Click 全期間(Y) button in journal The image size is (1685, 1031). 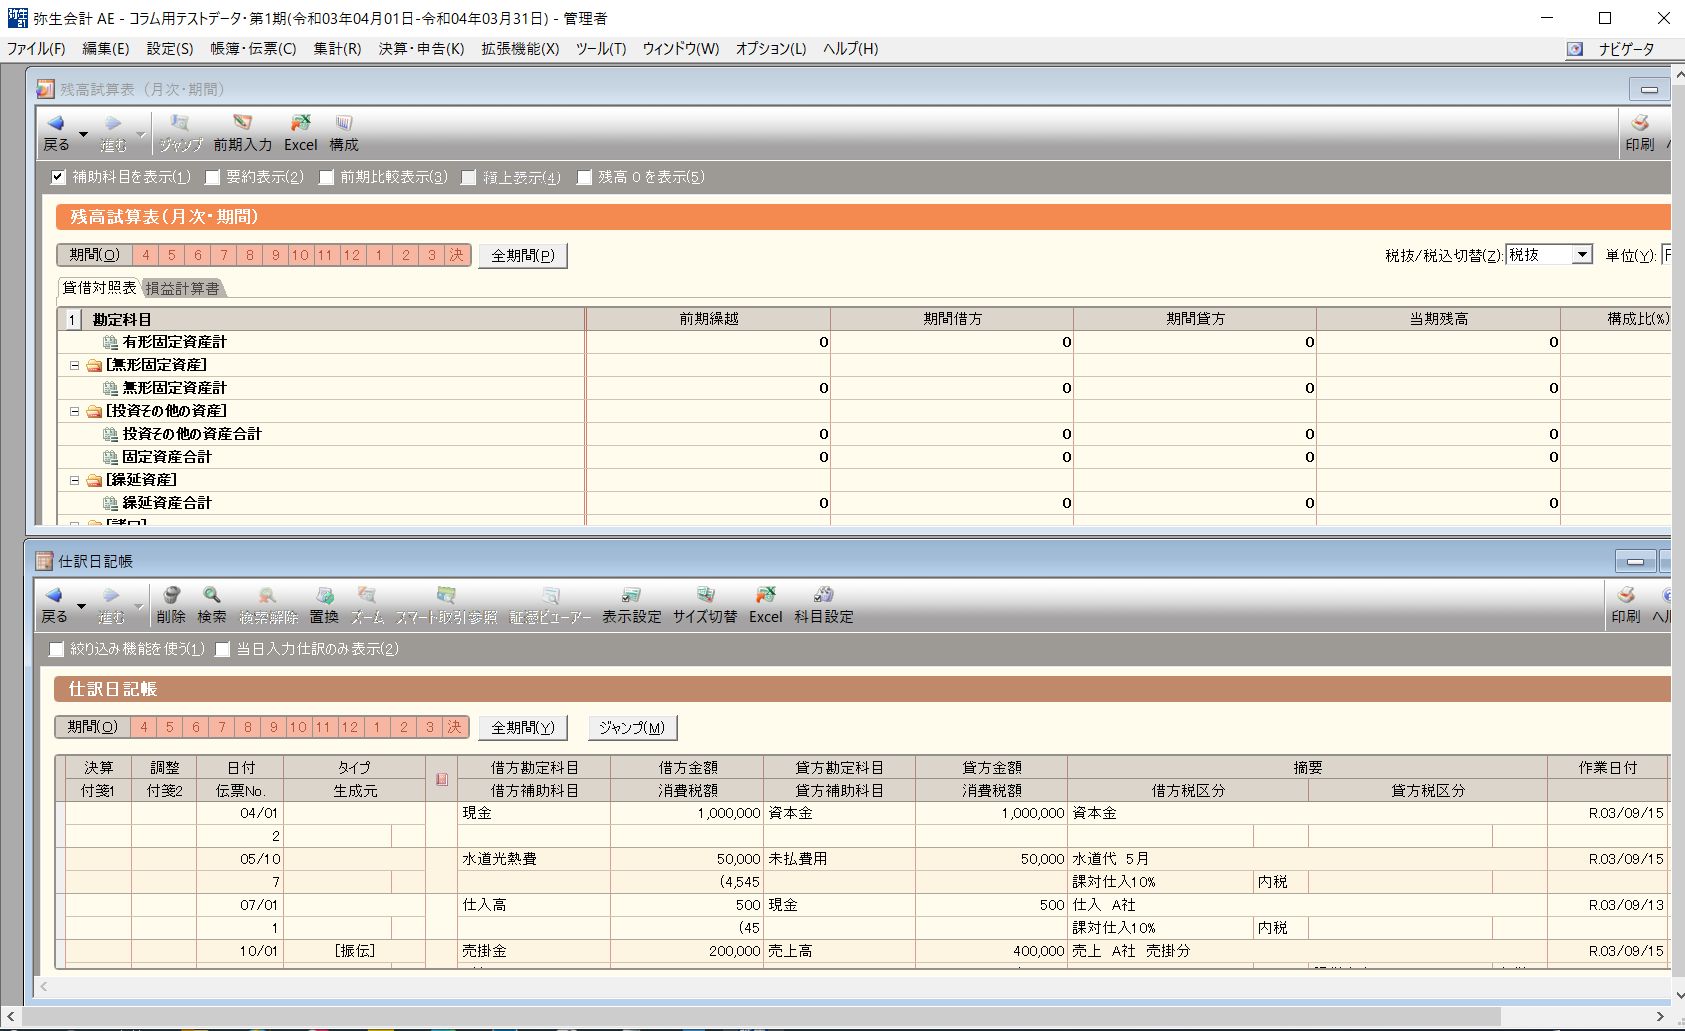tap(523, 727)
